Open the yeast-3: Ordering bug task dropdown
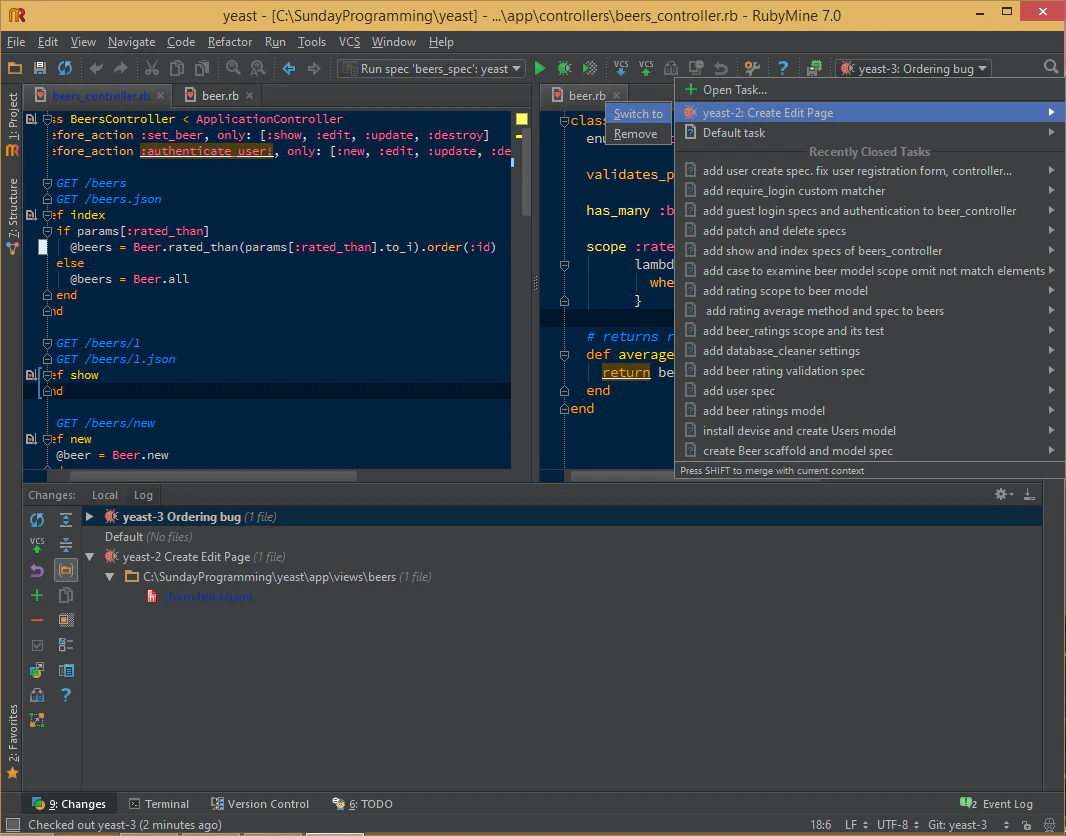1066x836 pixels. [913, 69]
